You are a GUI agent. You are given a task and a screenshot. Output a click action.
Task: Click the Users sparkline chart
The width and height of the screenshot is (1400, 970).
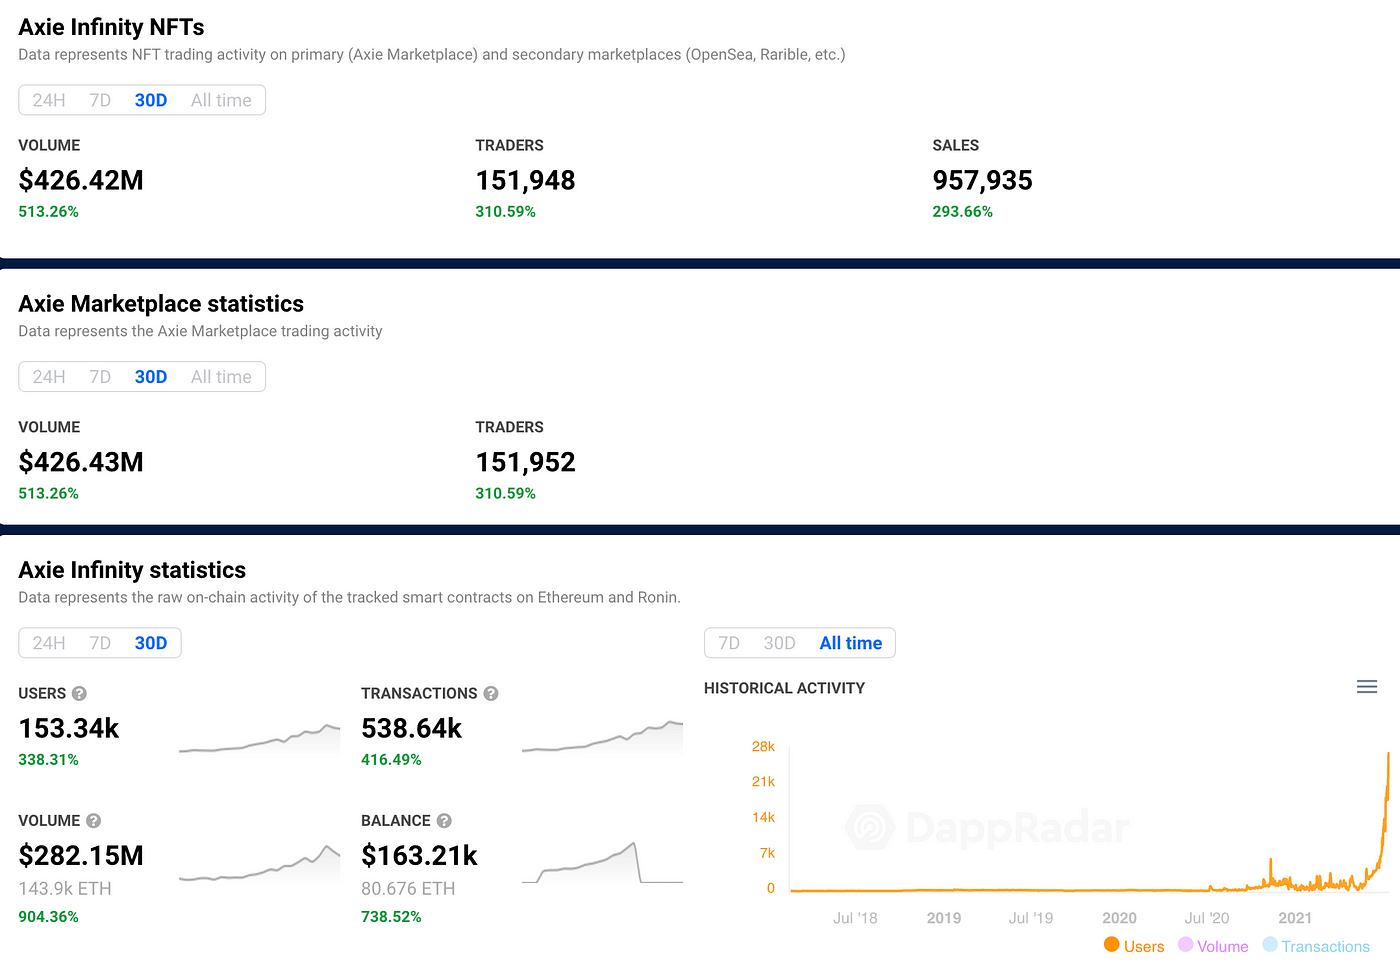click(260, 739)
